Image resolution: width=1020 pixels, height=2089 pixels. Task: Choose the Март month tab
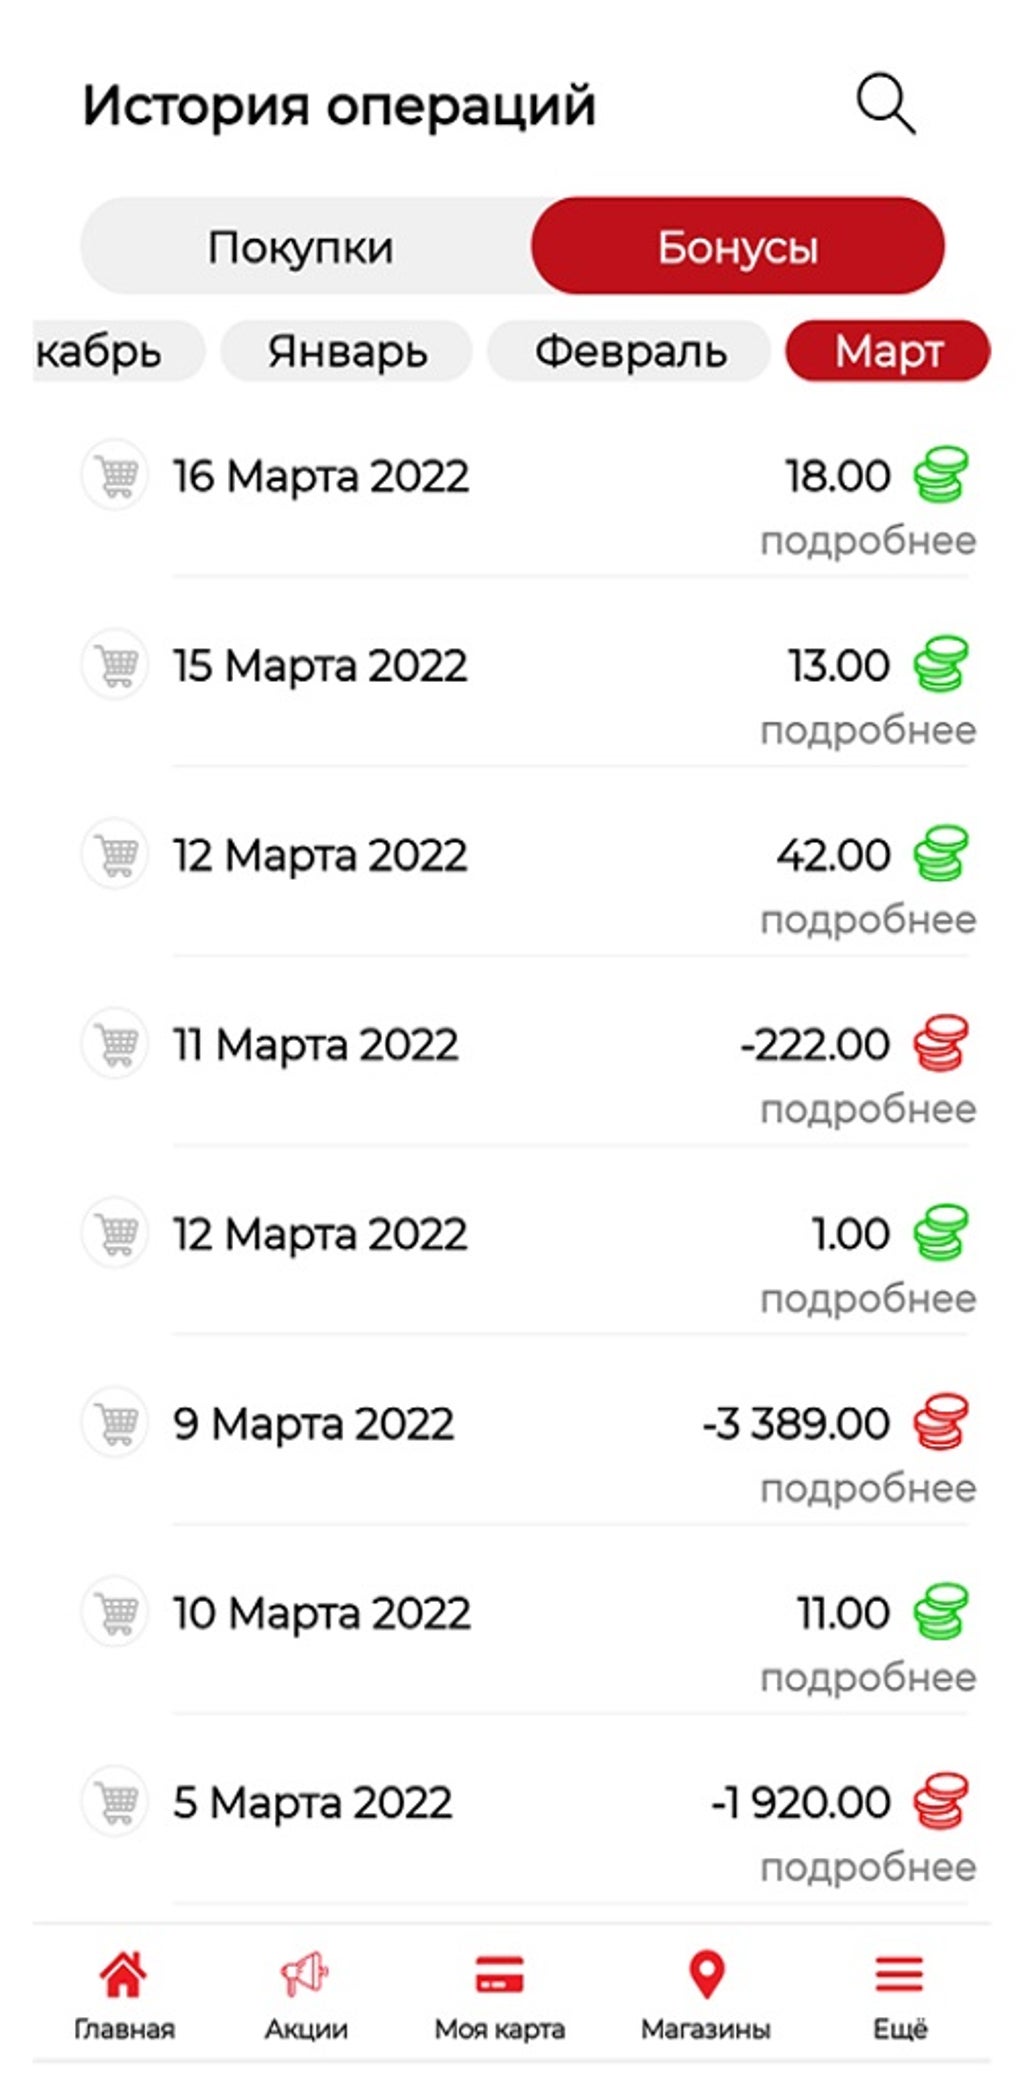click(888, 352)
